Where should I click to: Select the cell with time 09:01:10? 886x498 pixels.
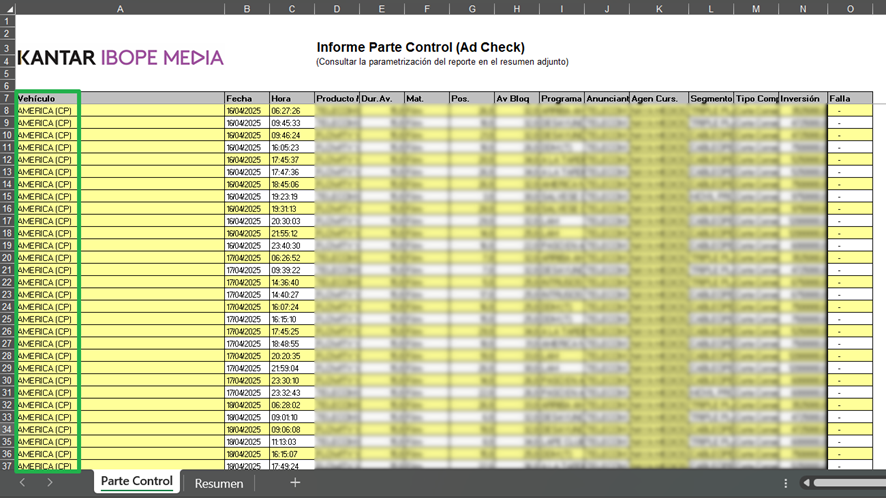292,417
